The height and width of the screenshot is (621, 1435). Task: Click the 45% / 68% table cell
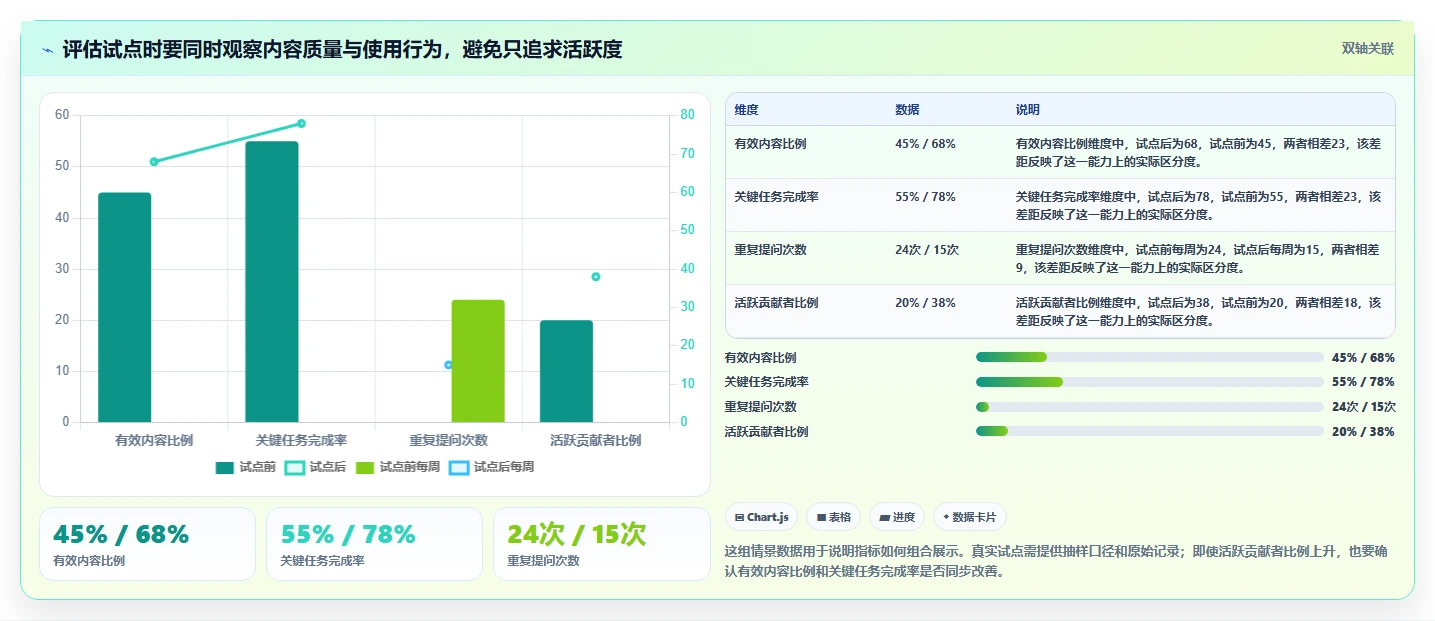coord(925,144)
